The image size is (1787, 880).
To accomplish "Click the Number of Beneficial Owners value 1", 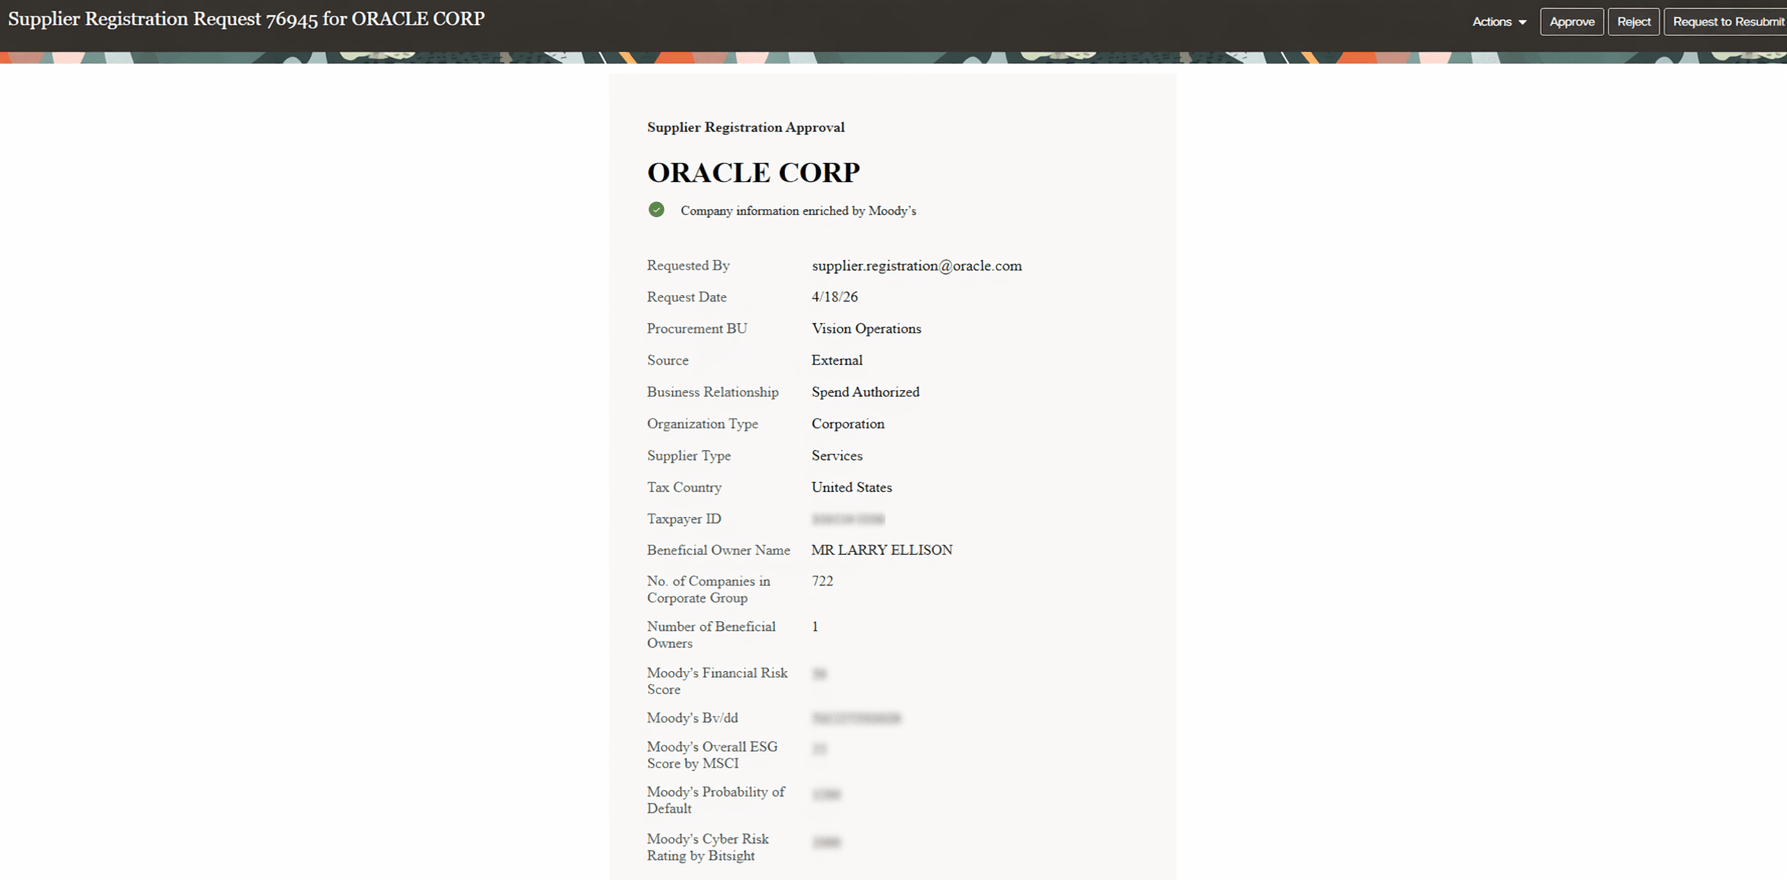I will [x=815, y=627].
